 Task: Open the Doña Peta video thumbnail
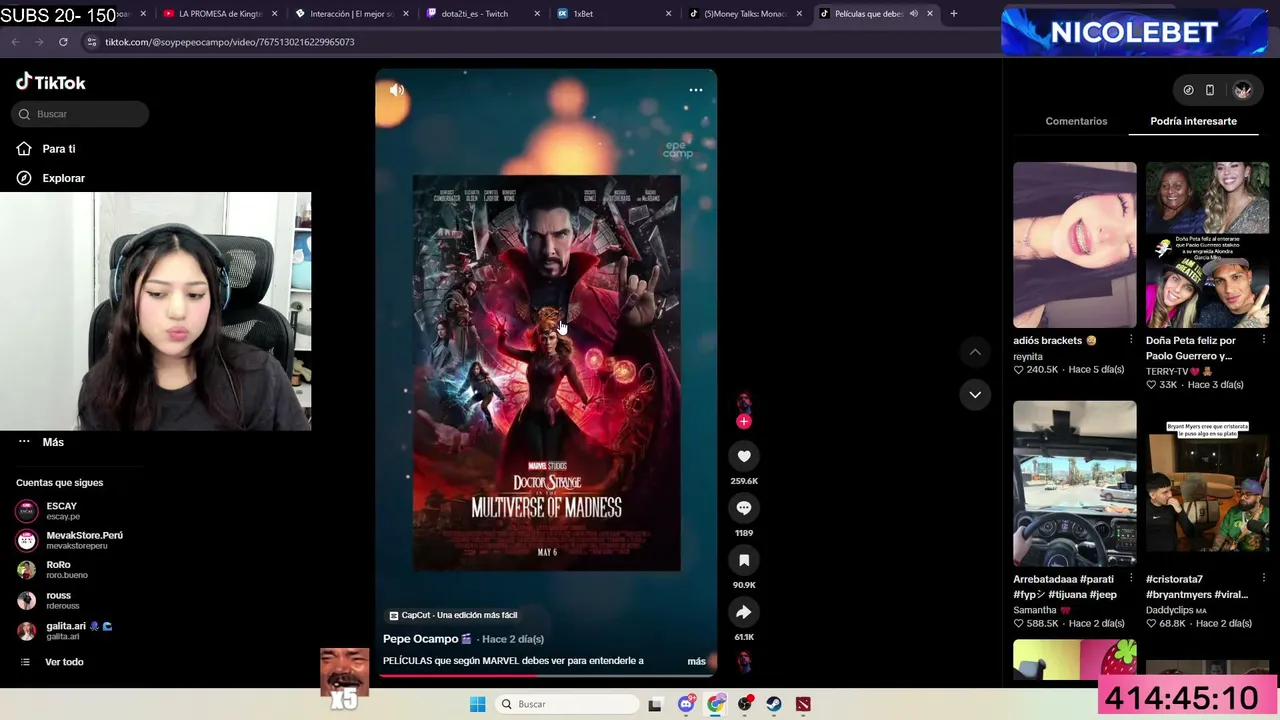pos(1207,245)
